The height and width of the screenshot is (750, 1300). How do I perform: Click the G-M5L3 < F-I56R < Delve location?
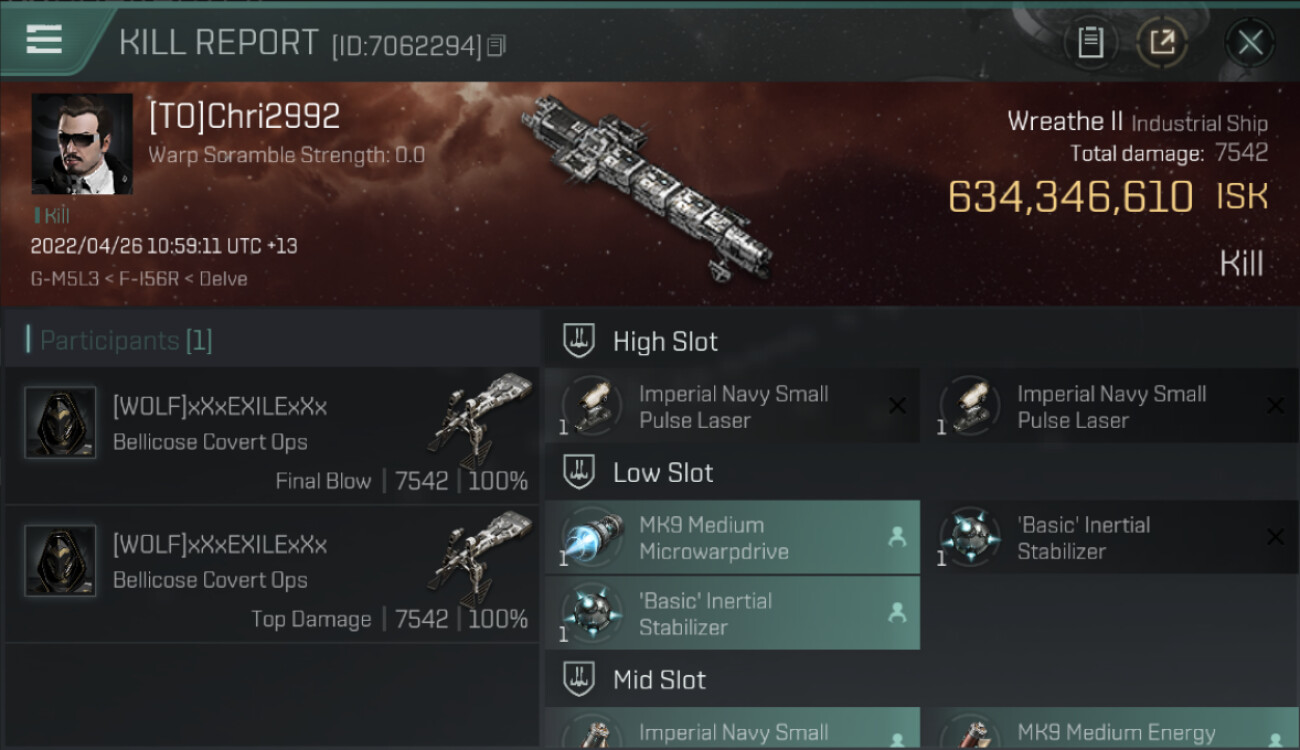point(139,279)
